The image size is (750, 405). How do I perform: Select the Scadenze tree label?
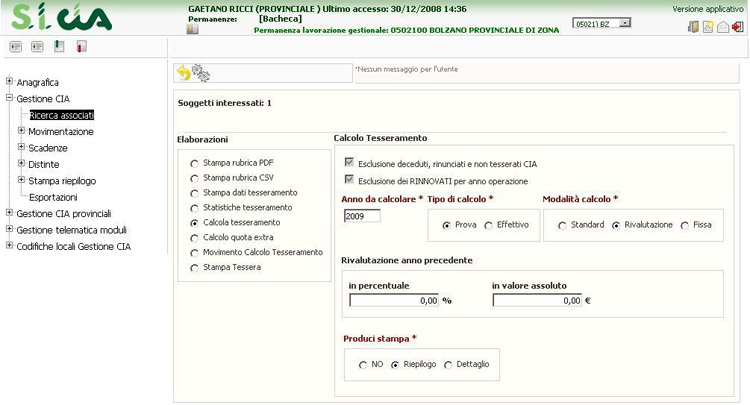[48, 148]
